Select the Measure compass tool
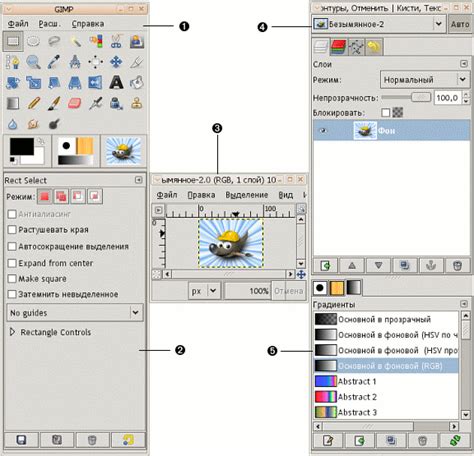 pos(75,62)
